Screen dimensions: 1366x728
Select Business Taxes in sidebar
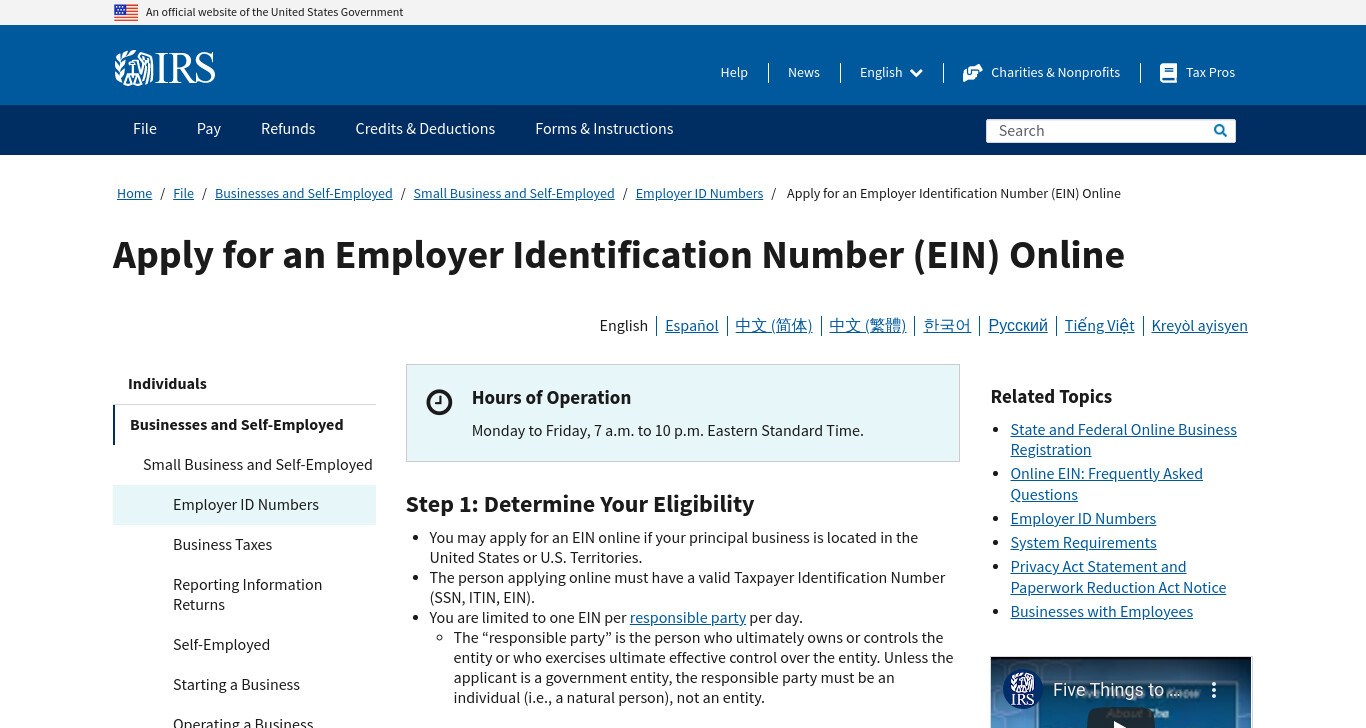[x=223, y=545]
